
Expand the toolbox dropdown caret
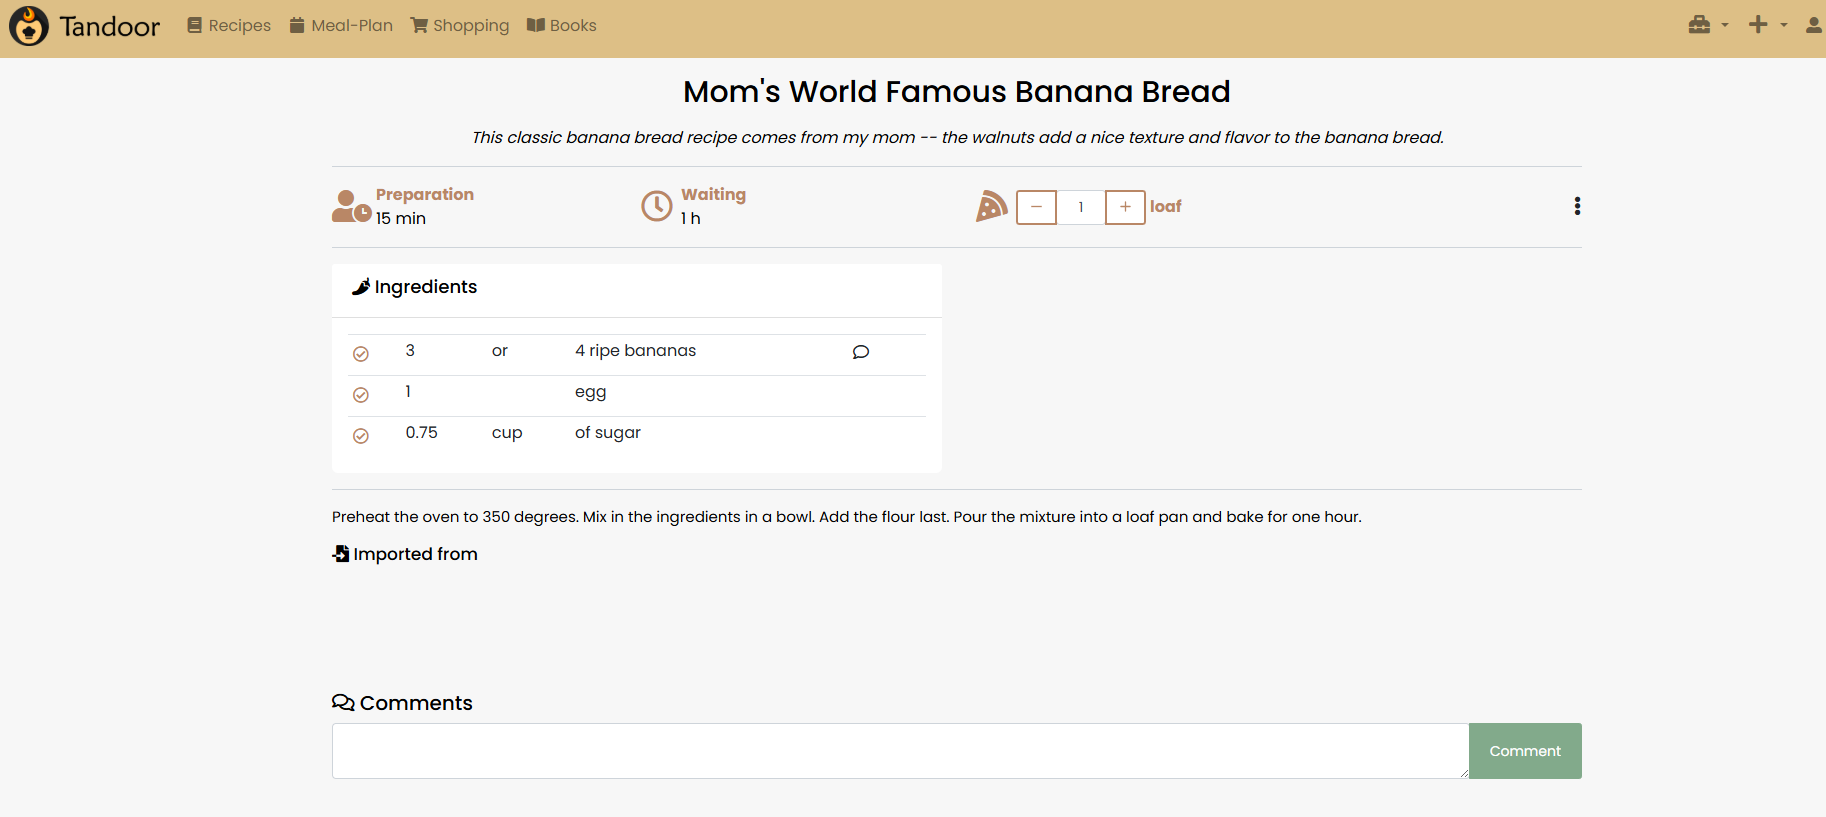(1725, 26)
